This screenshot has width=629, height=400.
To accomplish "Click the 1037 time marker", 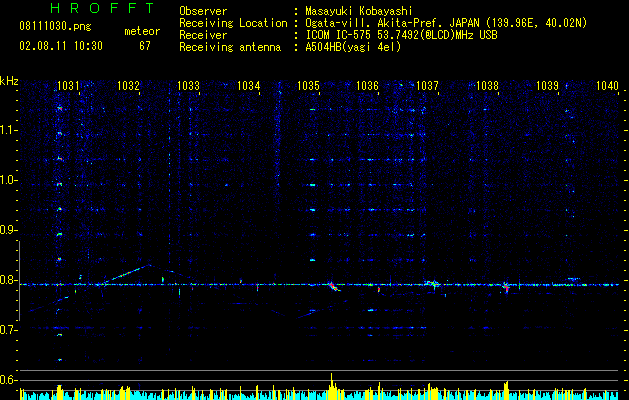I will [x=428, y=86].
